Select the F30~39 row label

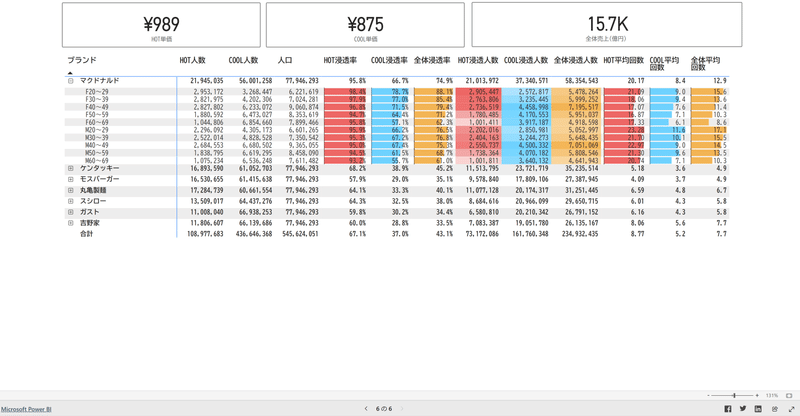coord(96,100)
